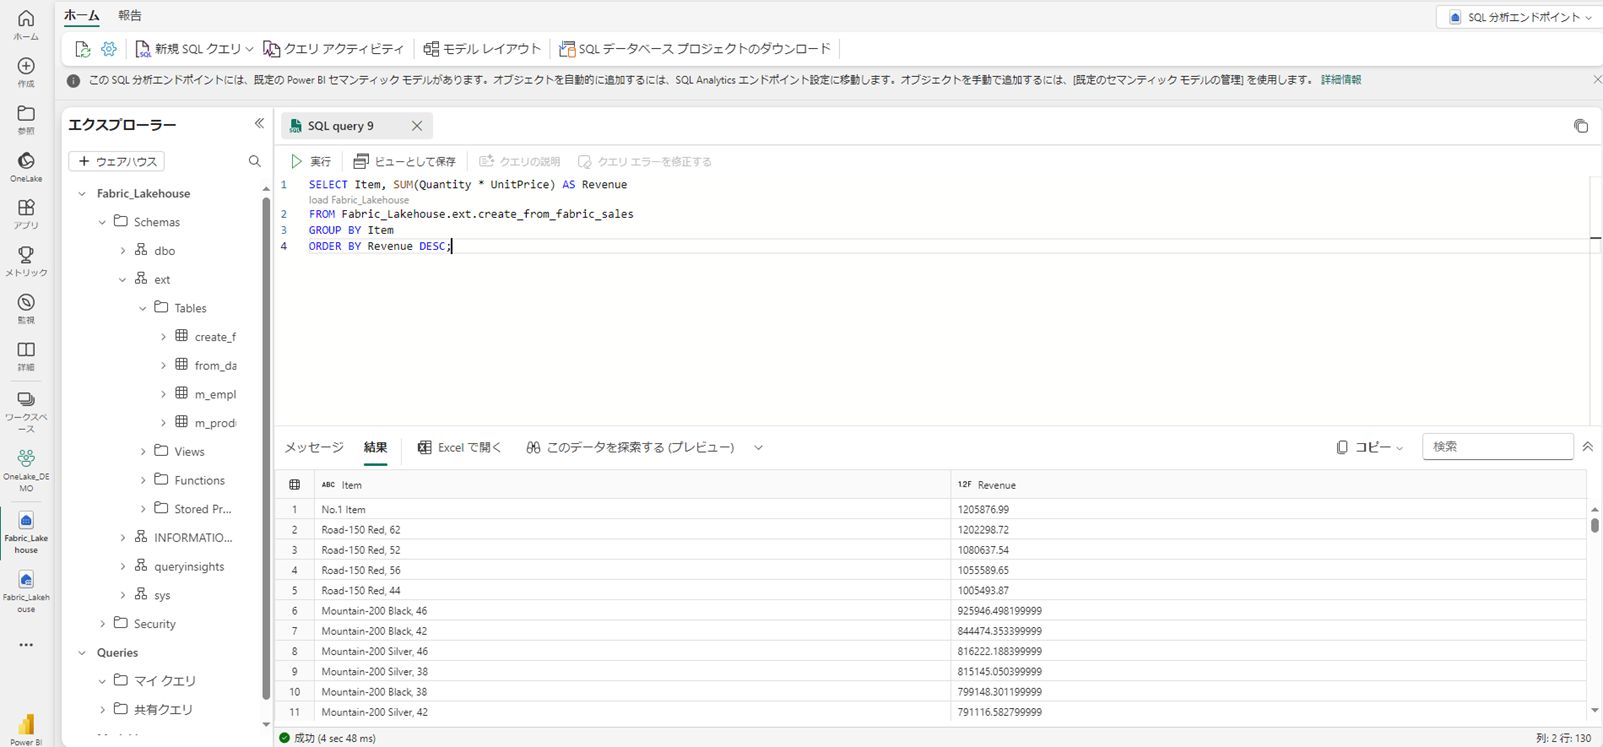Open クエリ アクティビティ
Viewport: 1603px width, 747px height.
pos(334,49)
